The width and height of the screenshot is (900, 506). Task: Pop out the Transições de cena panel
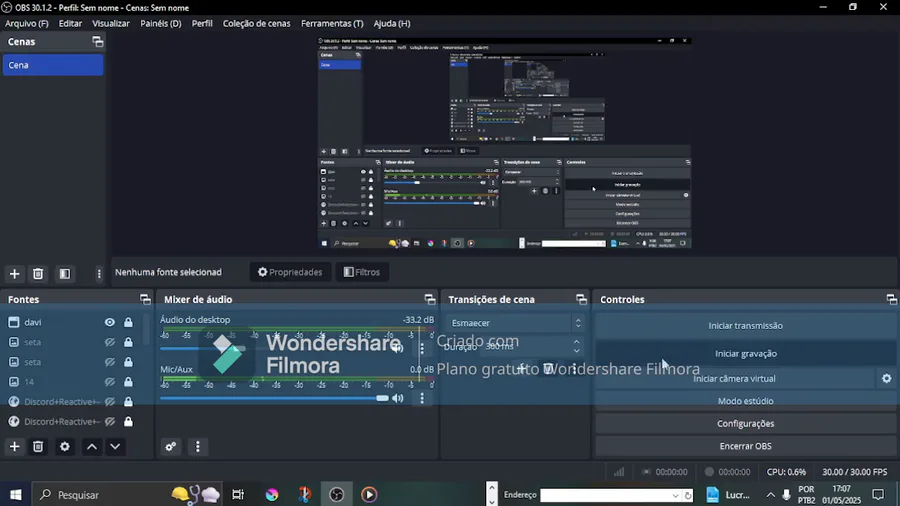[x=581, y=299]
